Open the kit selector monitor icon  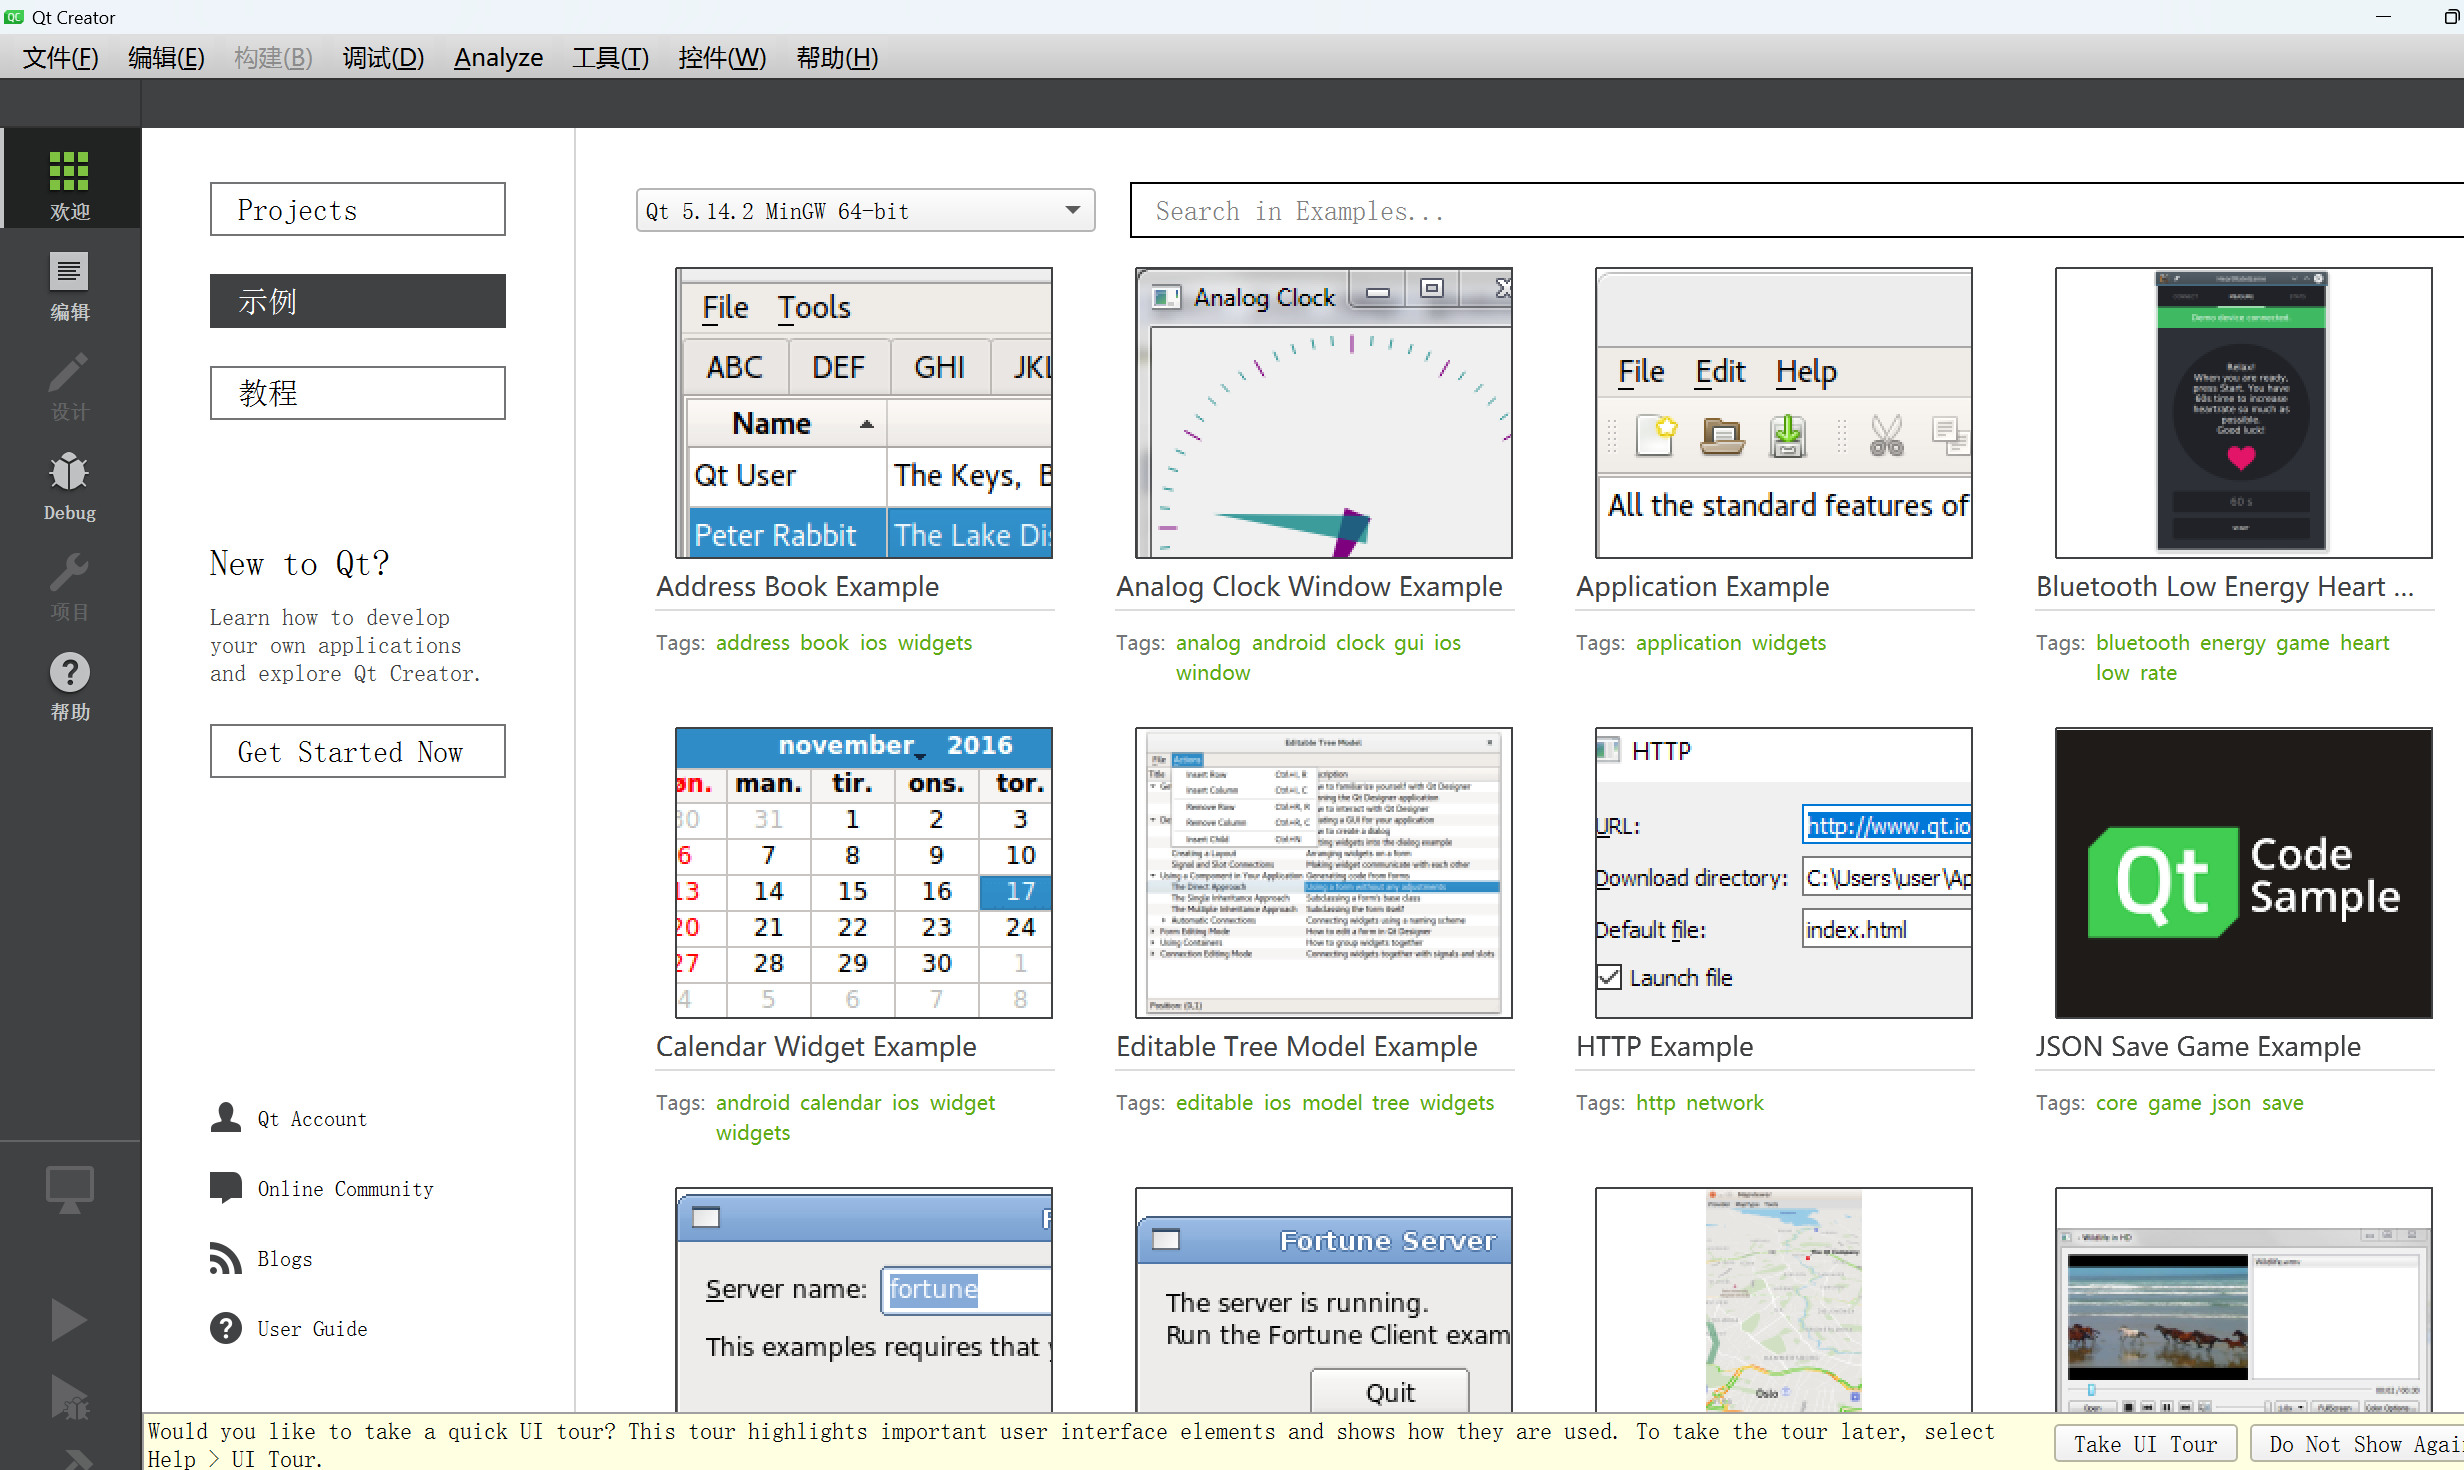coord(69,1189)
